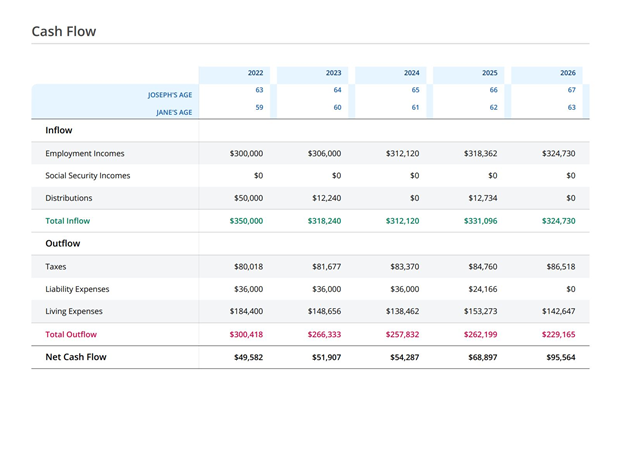Click the Joseph's Age row label
Image resolution: width=617 pixels, height=453 pixels.
[x=169, y=95]
